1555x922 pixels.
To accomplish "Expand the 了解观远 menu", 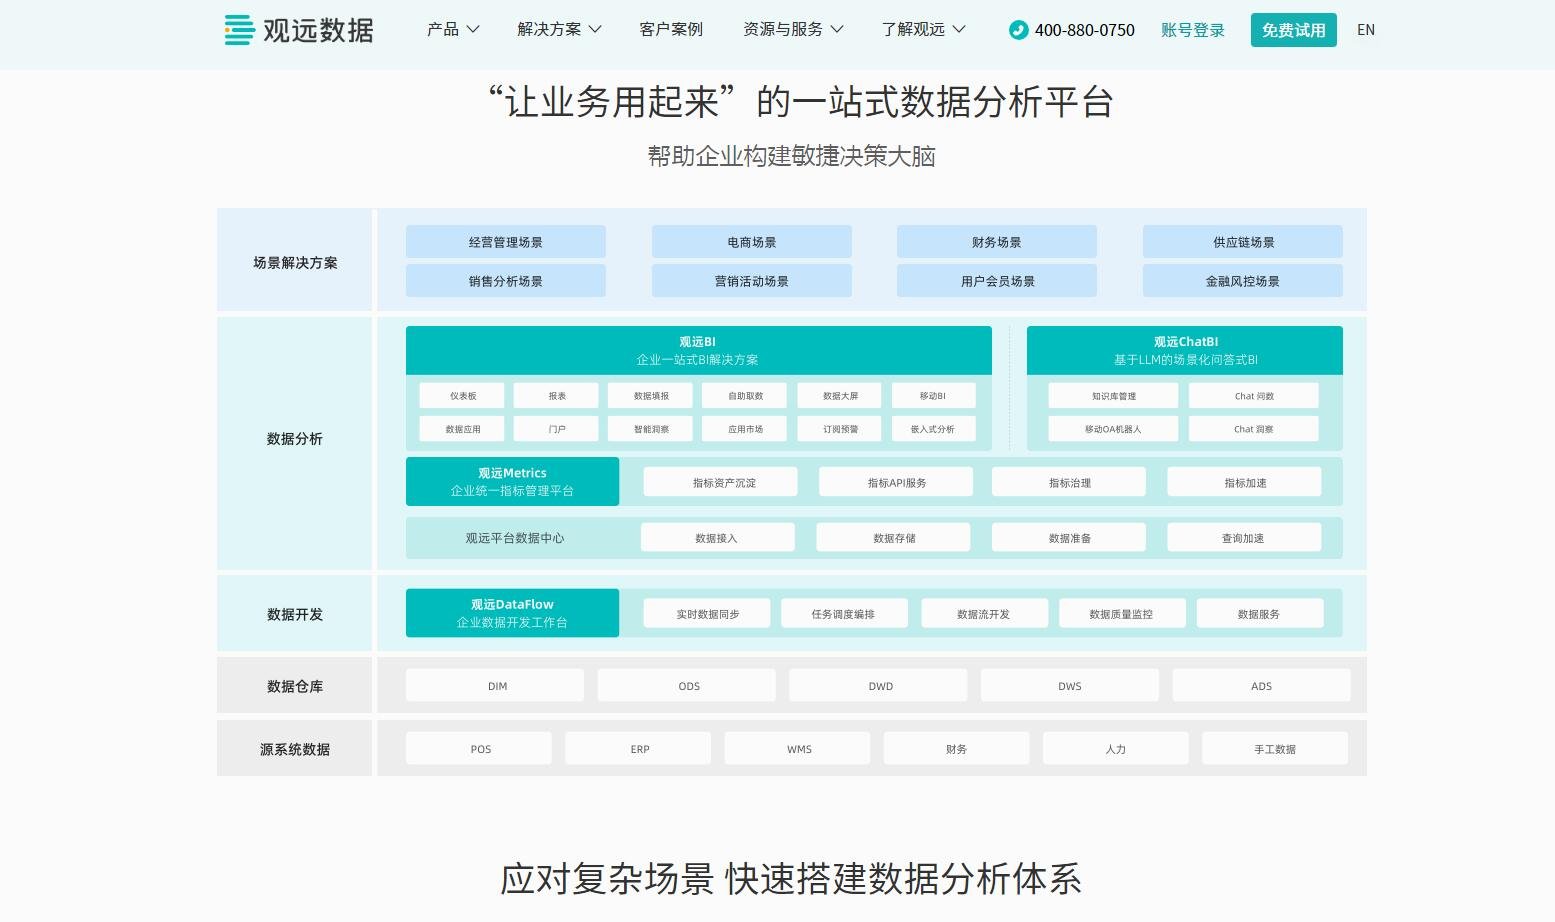I will pyautogui.click(x=921, y=30).
